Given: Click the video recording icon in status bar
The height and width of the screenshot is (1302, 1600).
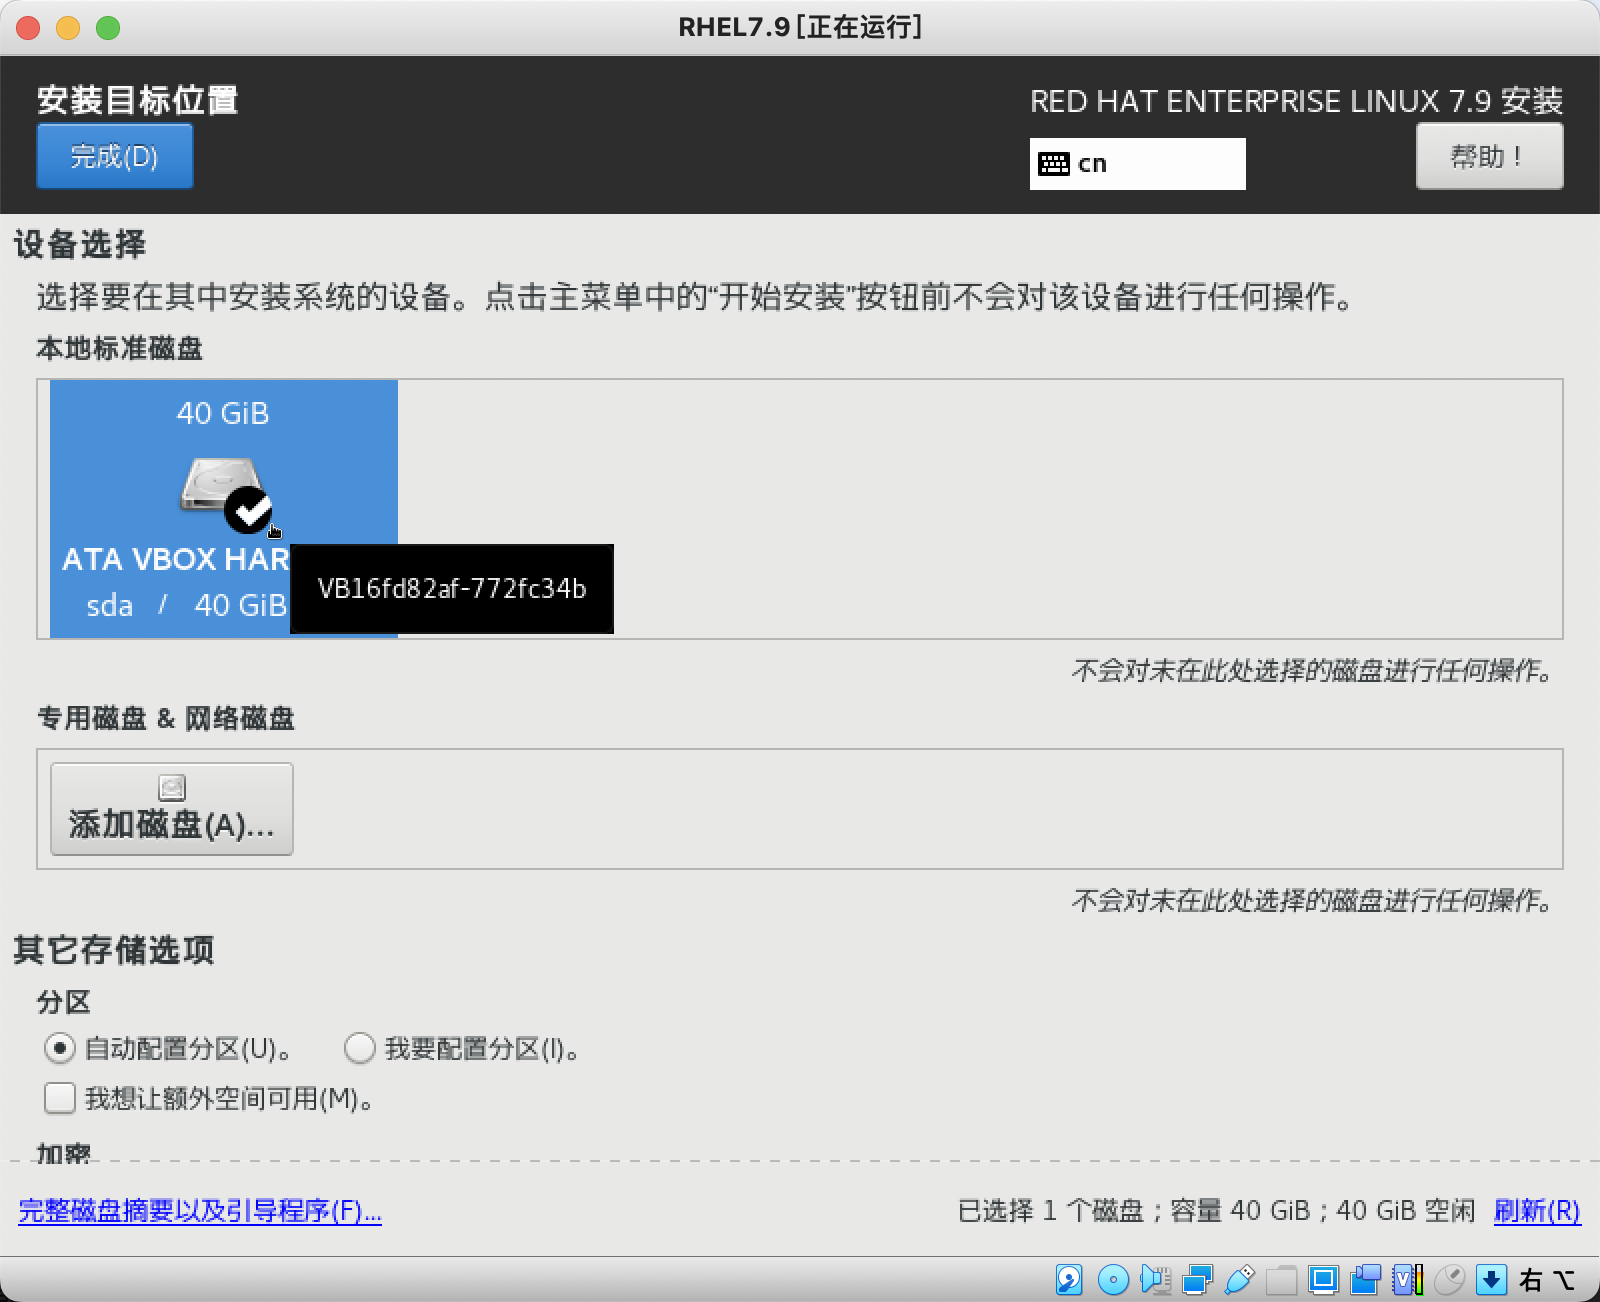Looking at the screenshot, I should click(x=1365, y=1279).
